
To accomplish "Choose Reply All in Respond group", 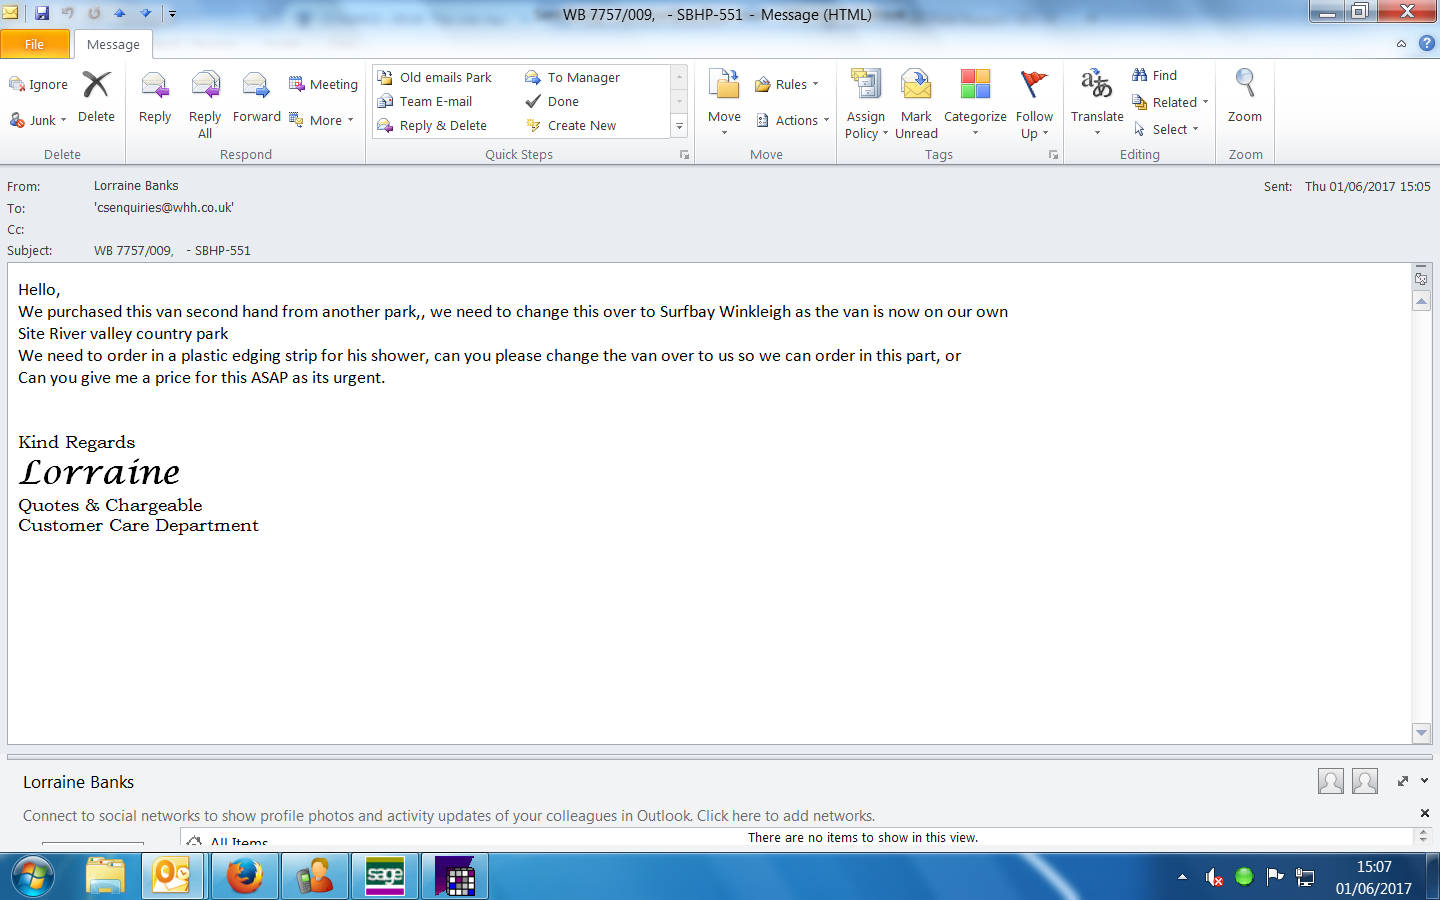I will (x=205, y=104).
